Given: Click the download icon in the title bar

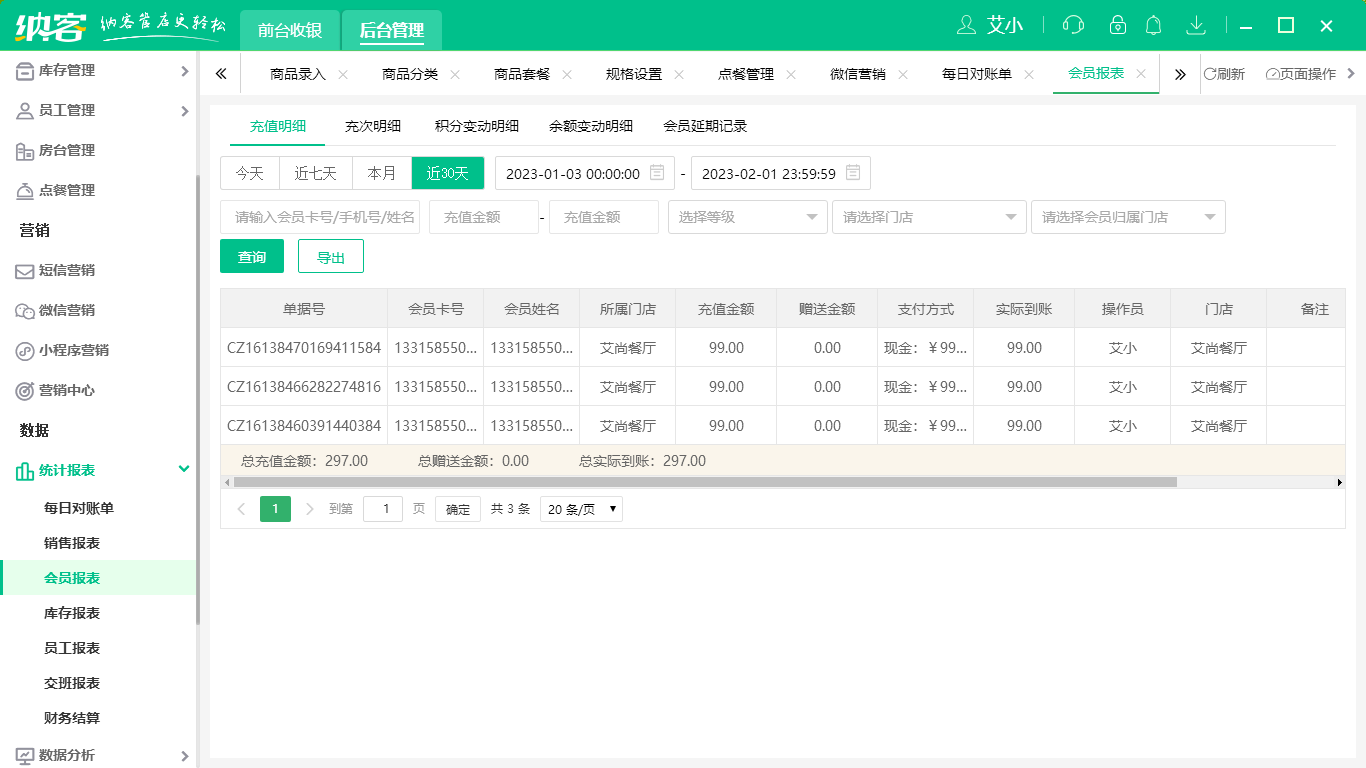Looking at the screenshot, I should point(1196,25).
